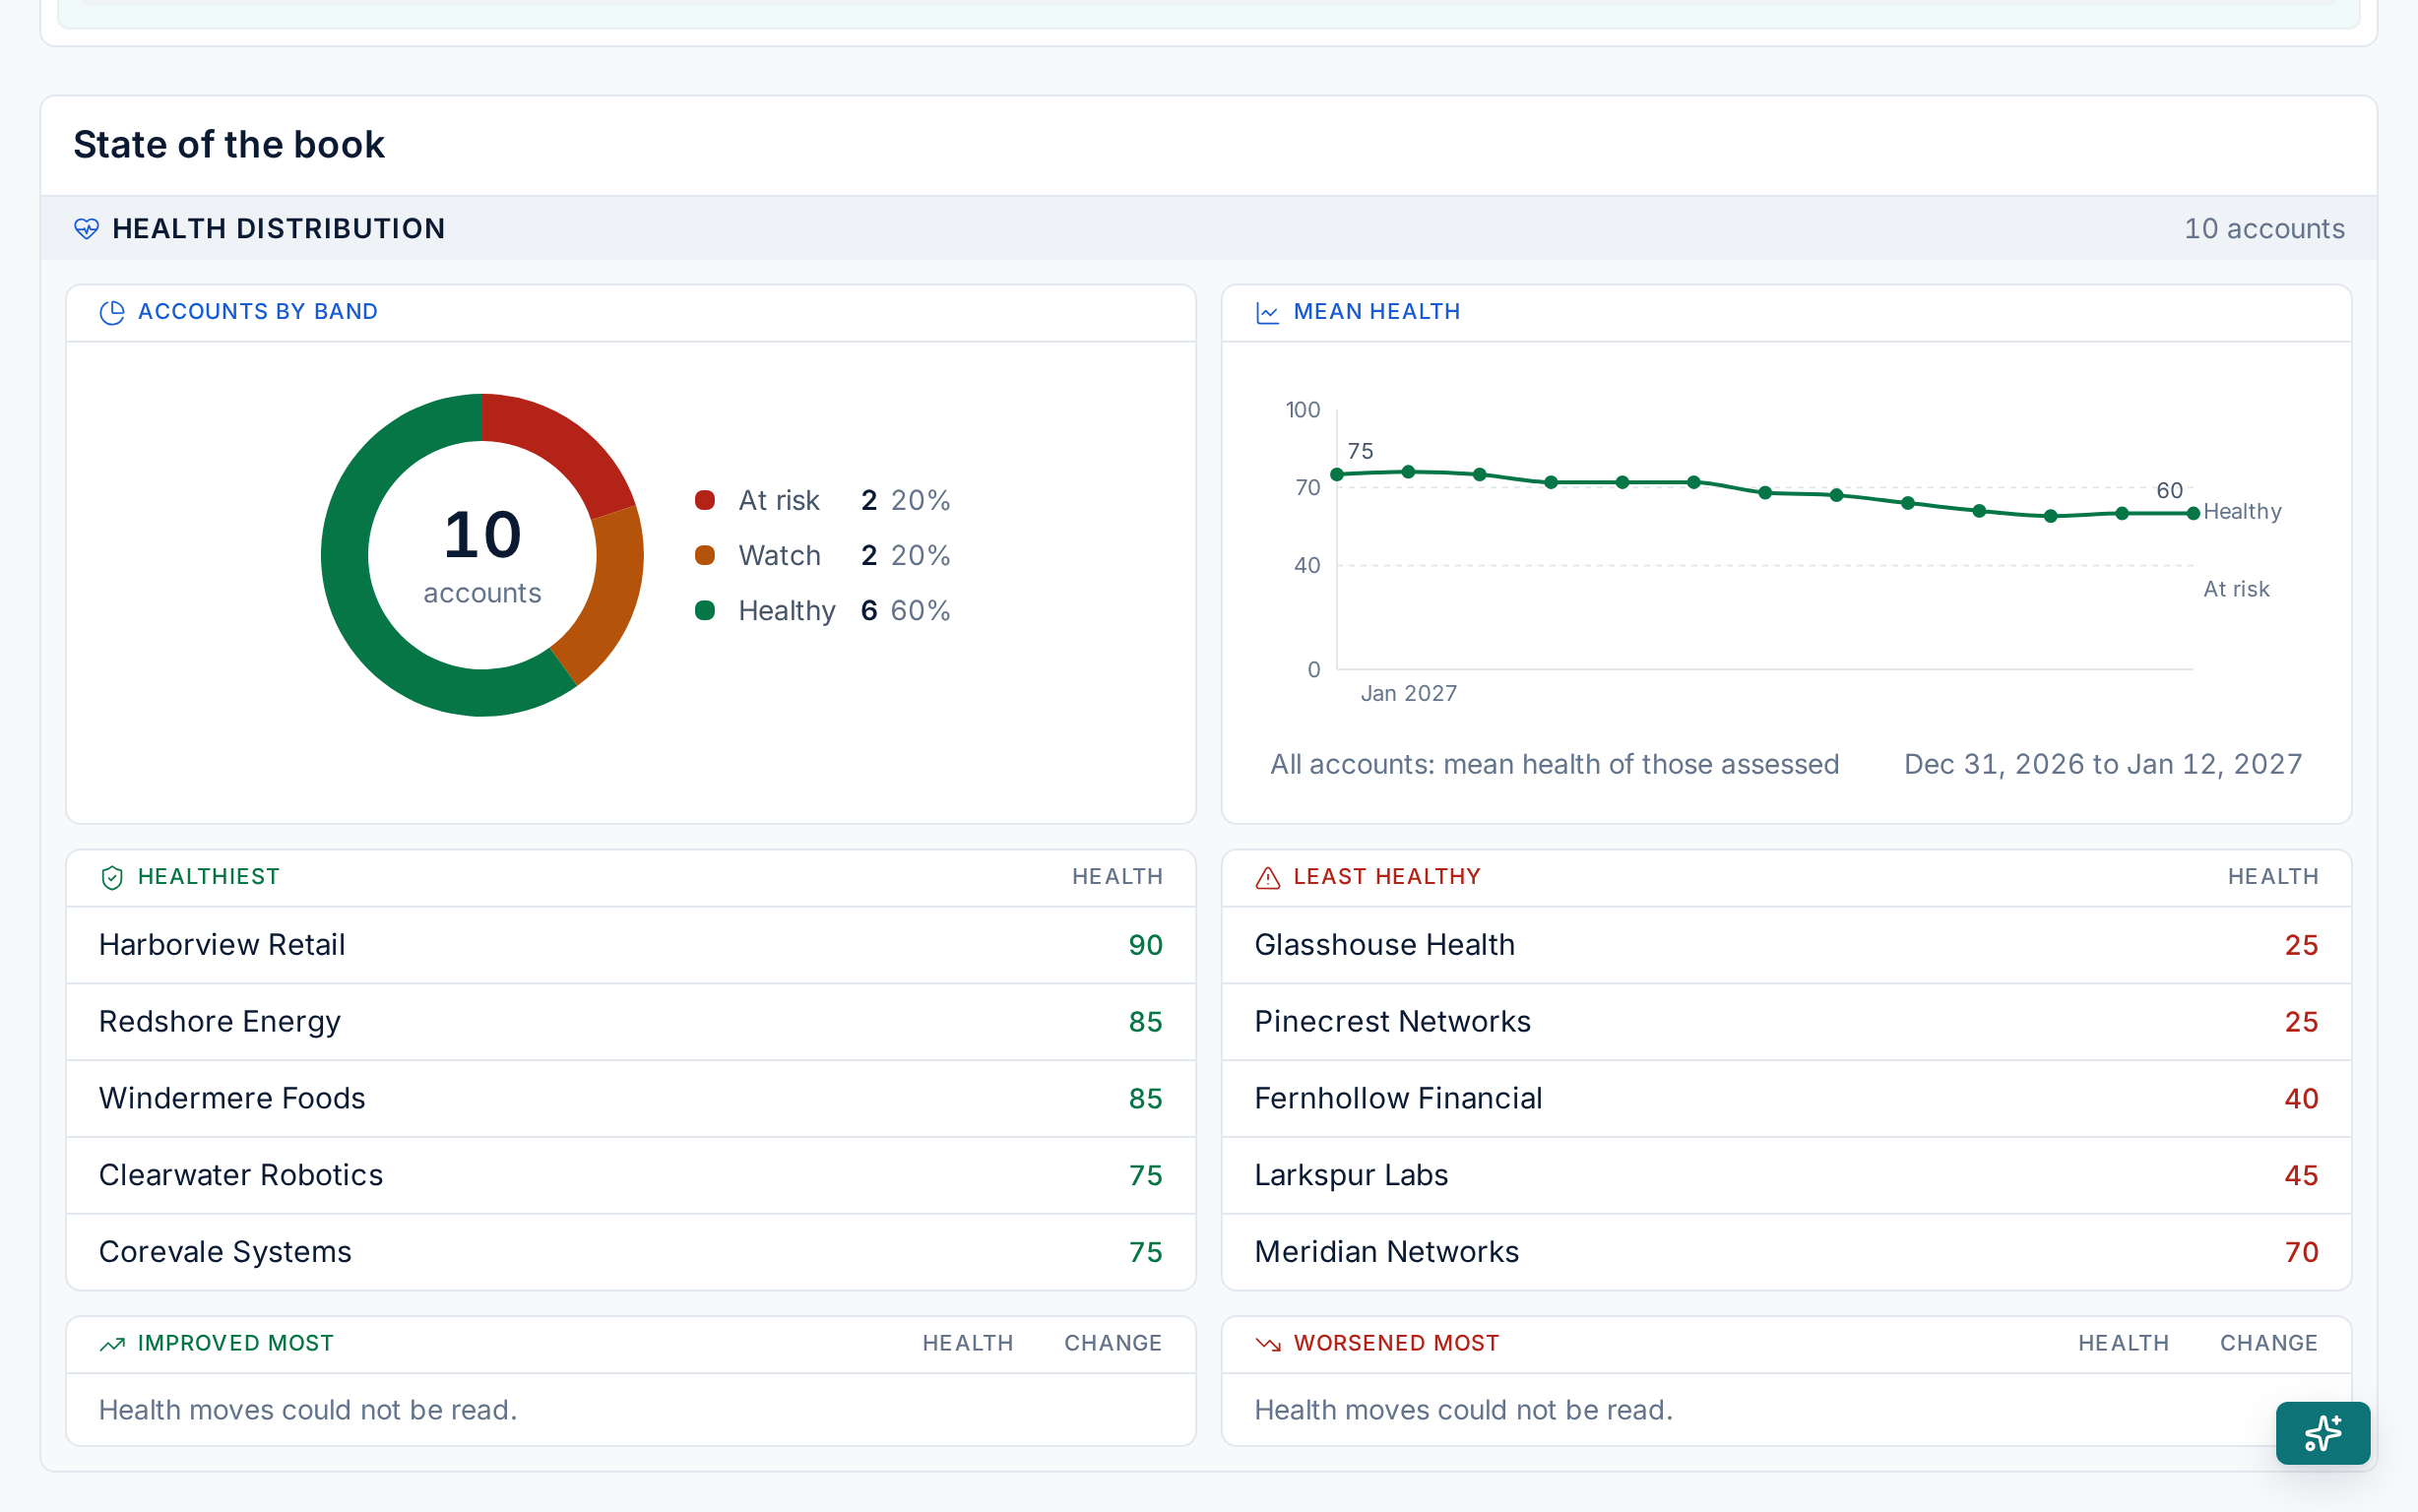The width and height of the screenshot is (2418, 1512).
Task: Open the Larkspur Labs account row
Action: pos(1786,1175)
